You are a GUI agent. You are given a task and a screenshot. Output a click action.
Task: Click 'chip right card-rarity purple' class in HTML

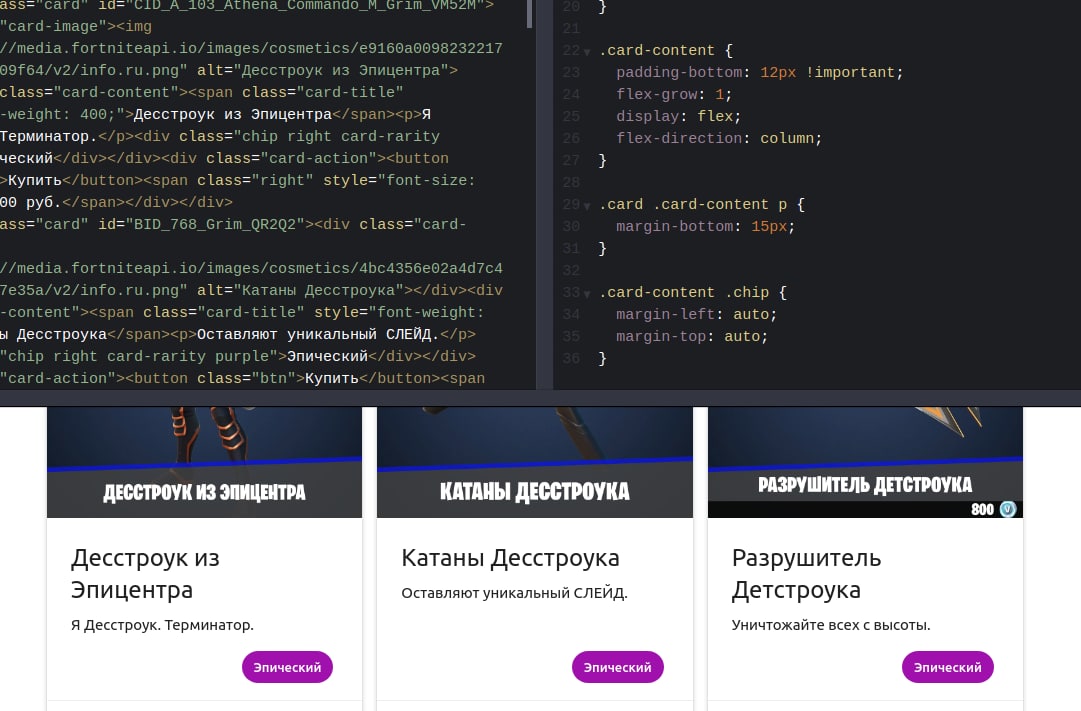(x=143, y=357)
